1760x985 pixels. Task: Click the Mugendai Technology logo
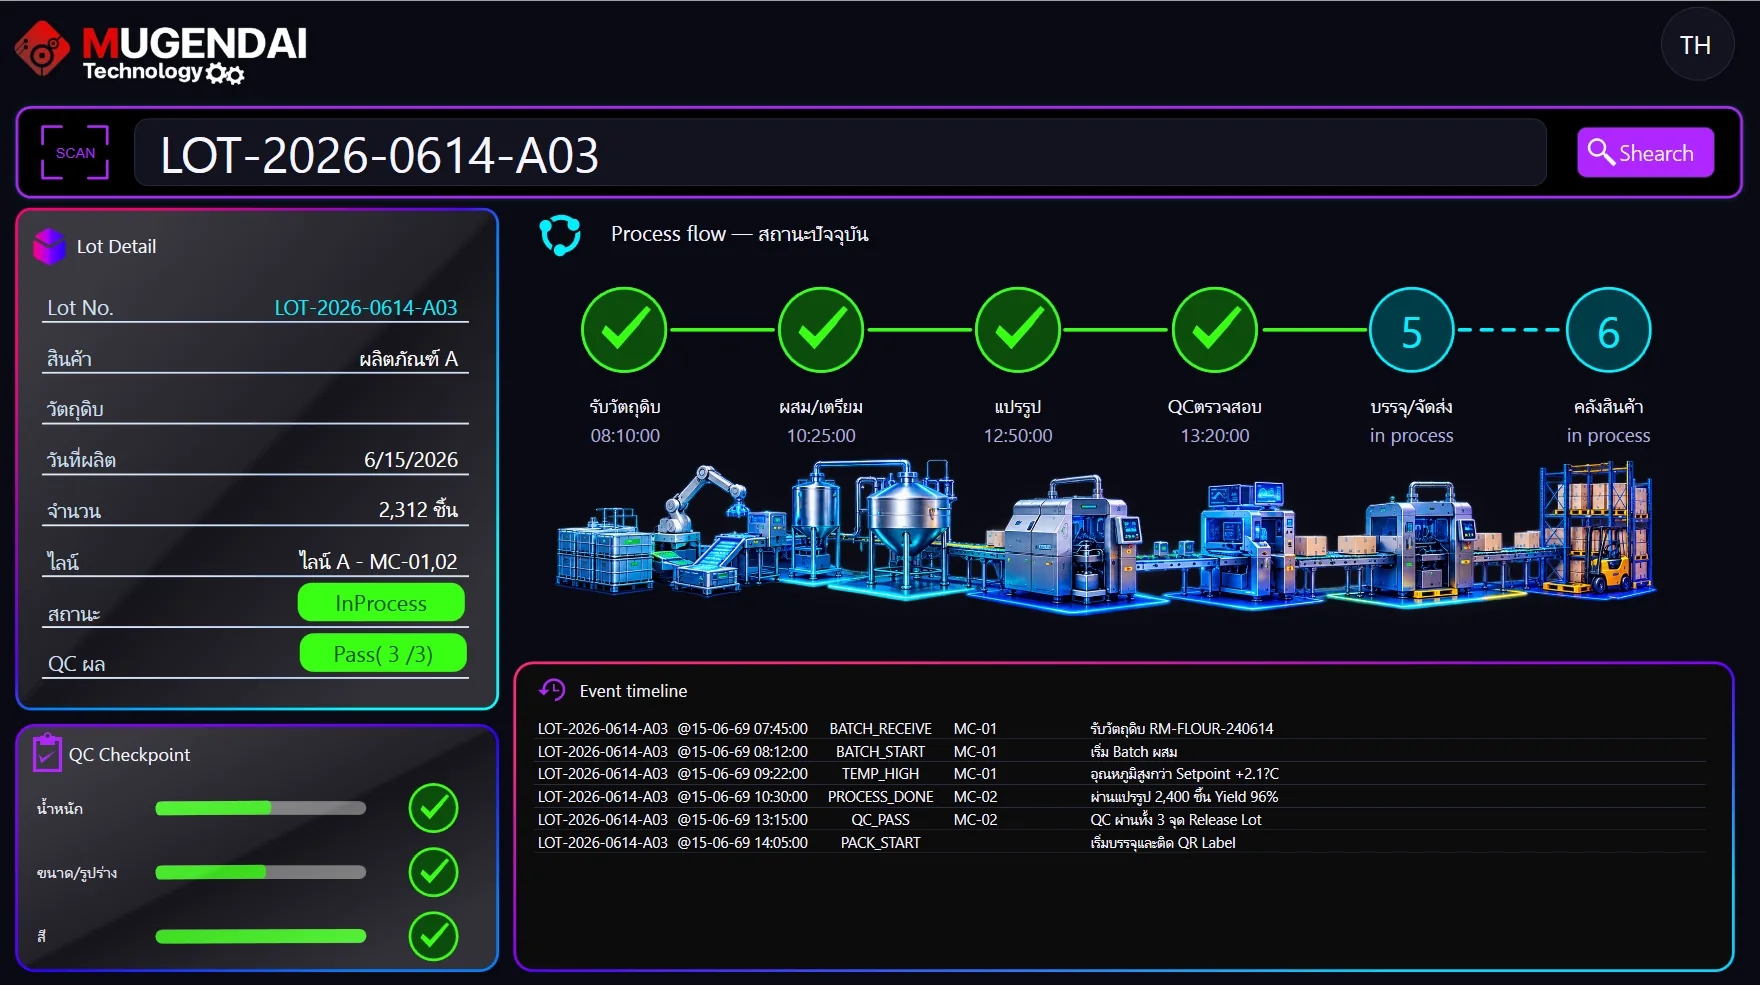click(161, 52)
